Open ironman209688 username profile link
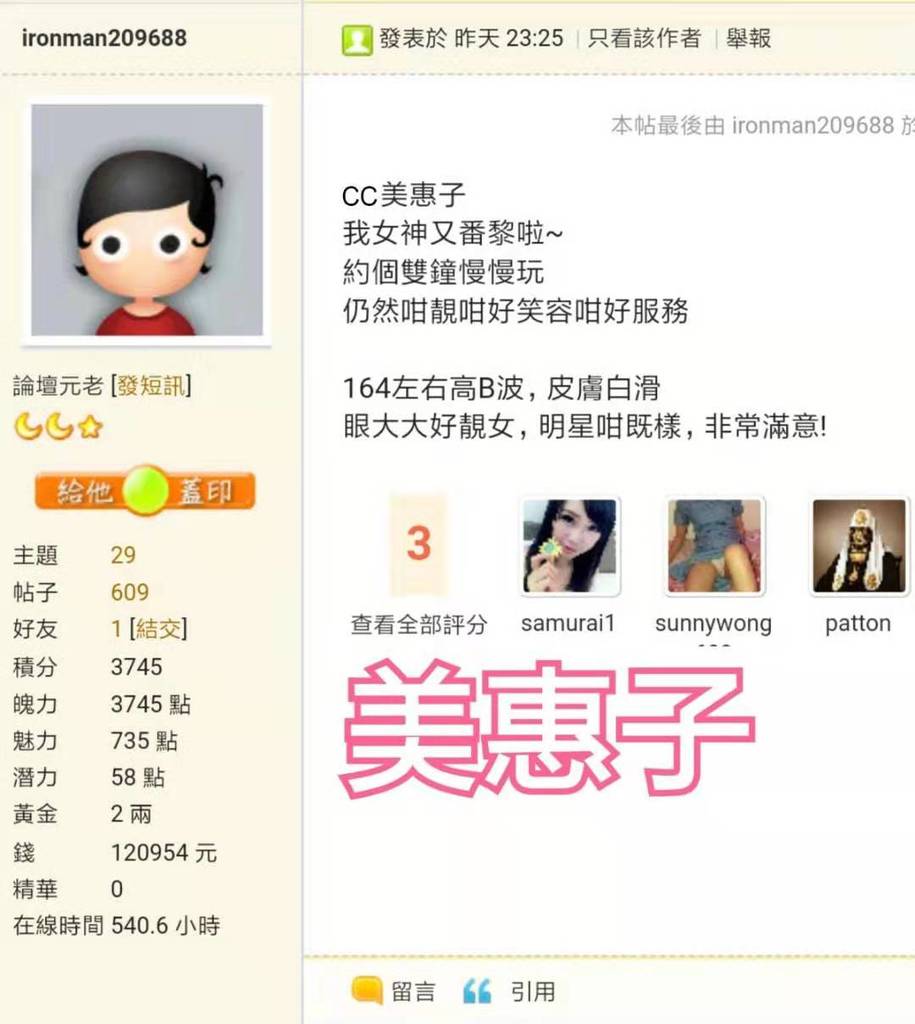The width and height of the screenshot is (915, 1024). click(104, 38)
